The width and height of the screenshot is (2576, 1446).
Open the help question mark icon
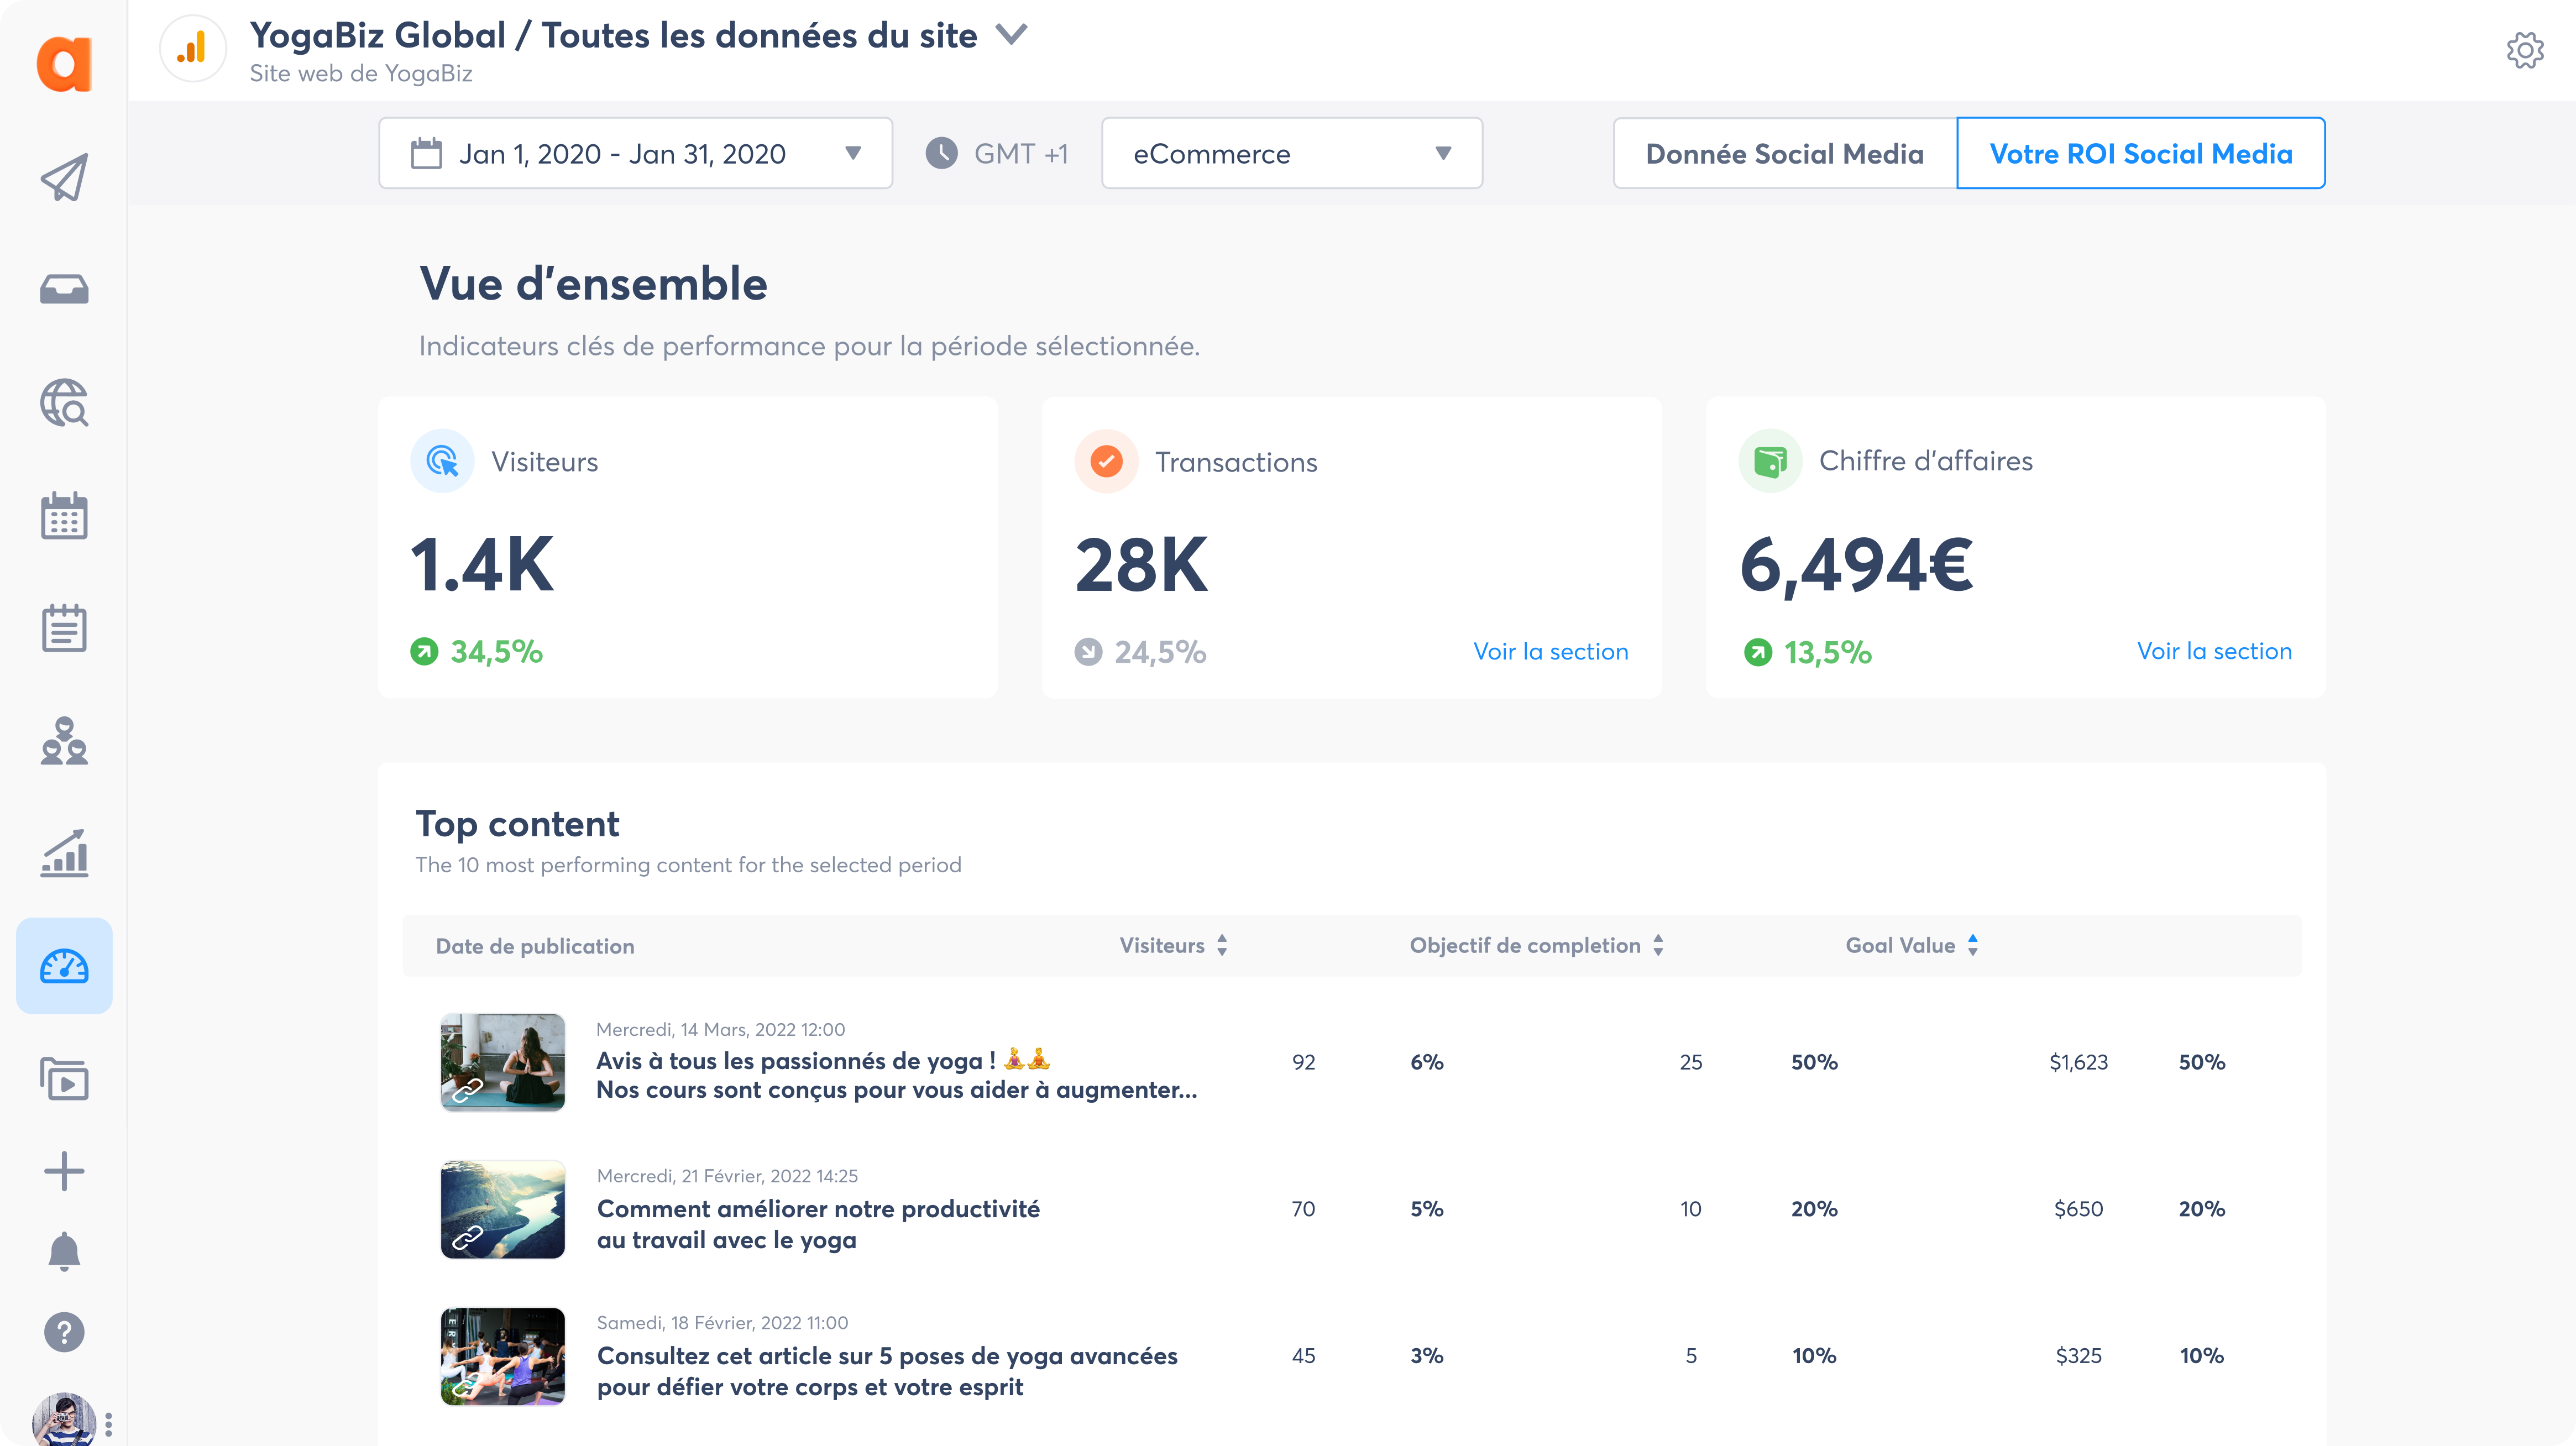(64, 1332)
